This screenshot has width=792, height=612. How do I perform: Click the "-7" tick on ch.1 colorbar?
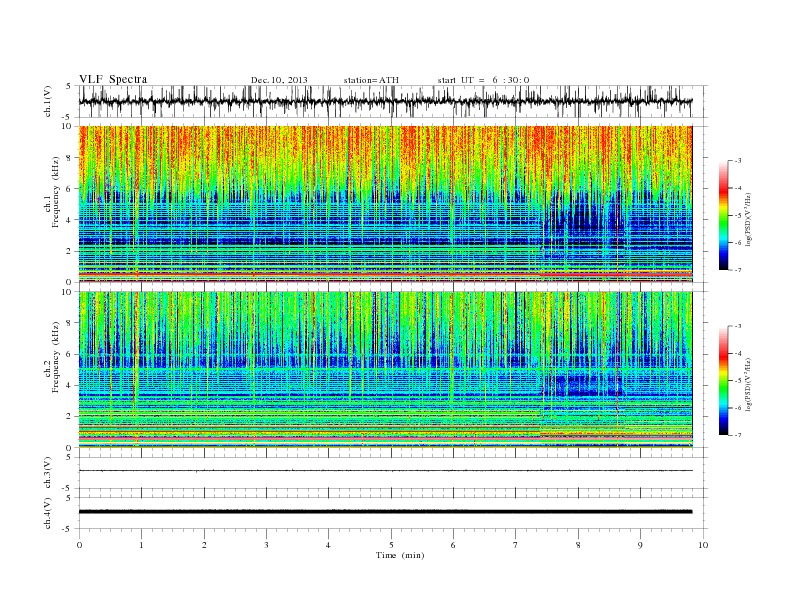tap(737, 270)
